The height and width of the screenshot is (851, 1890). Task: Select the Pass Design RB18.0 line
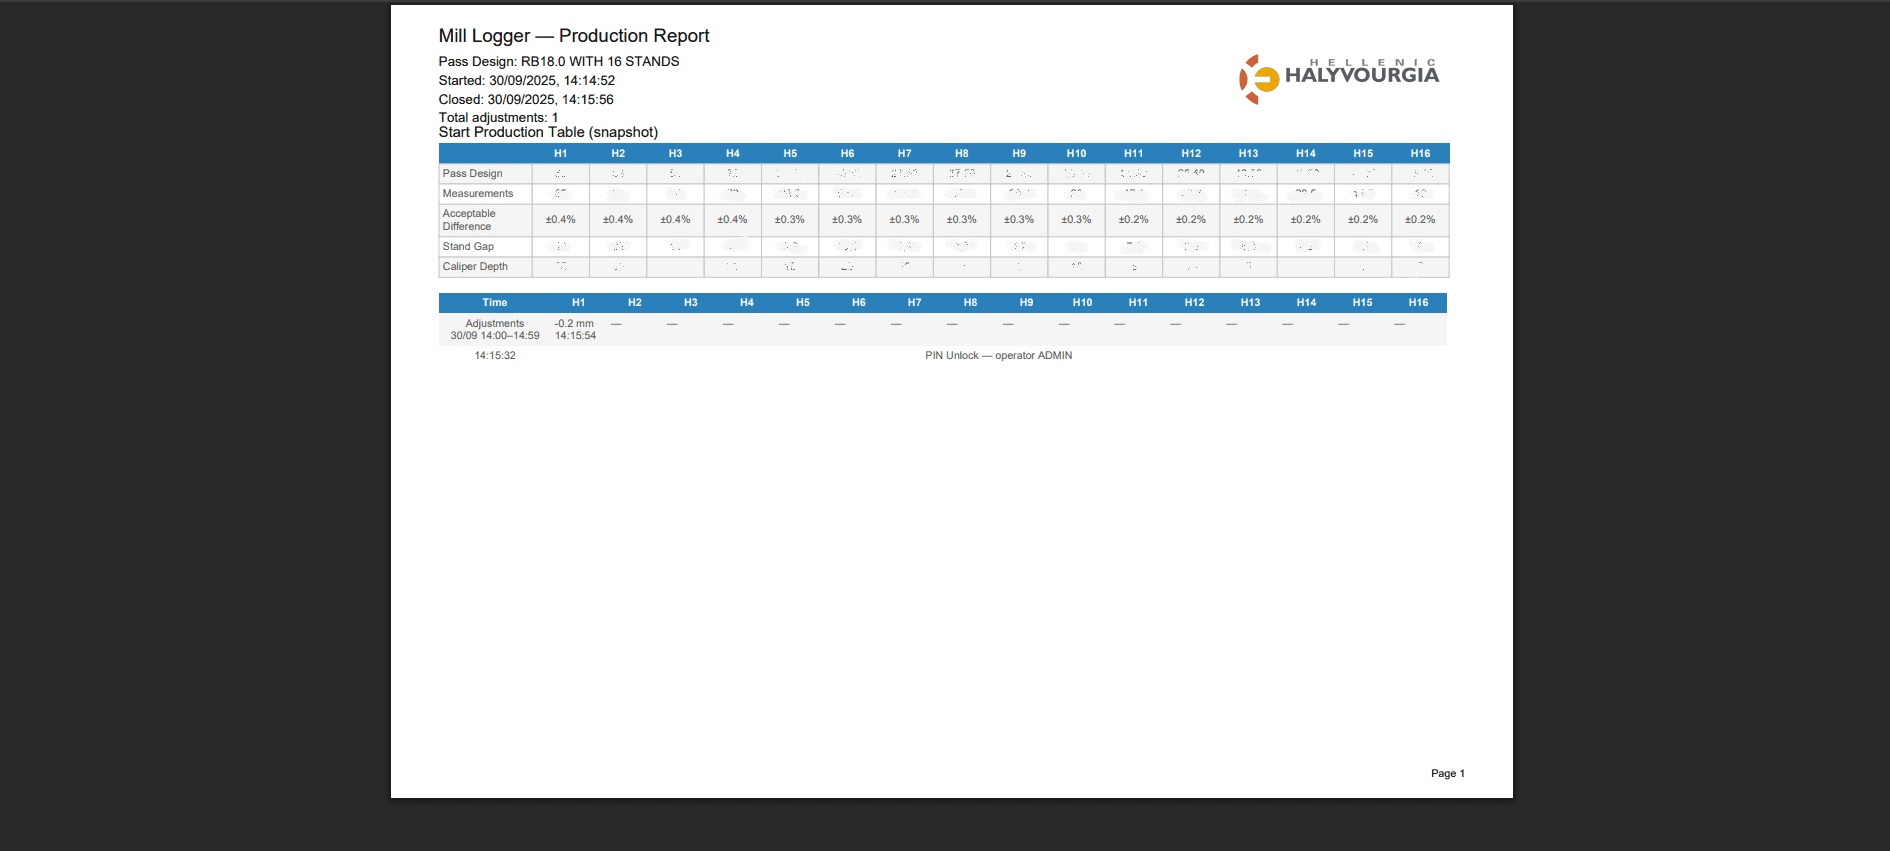(x=558, y=62)
